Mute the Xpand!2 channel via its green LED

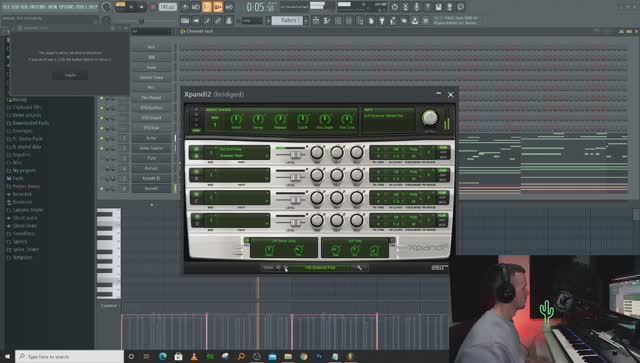click(102, 188)
